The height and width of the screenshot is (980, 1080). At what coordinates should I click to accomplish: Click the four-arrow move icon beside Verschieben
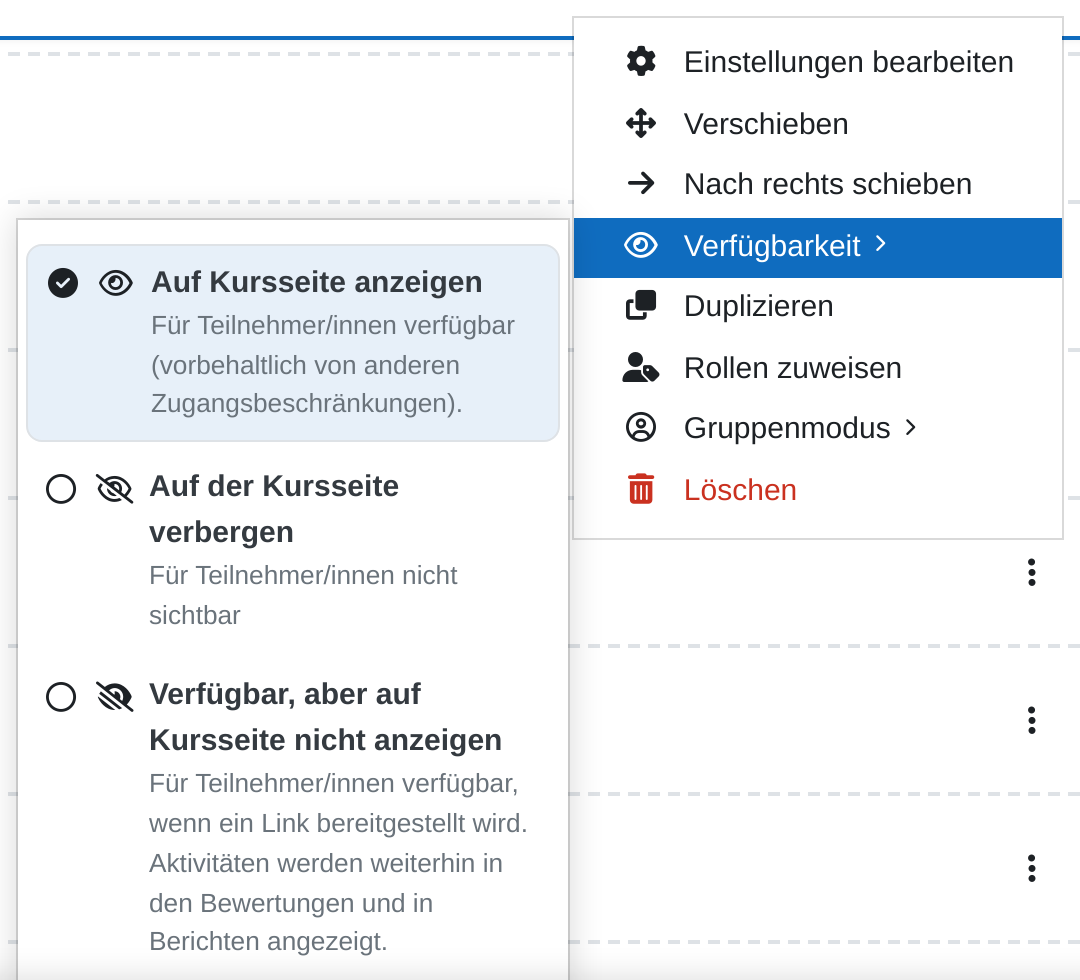[641, 123]
